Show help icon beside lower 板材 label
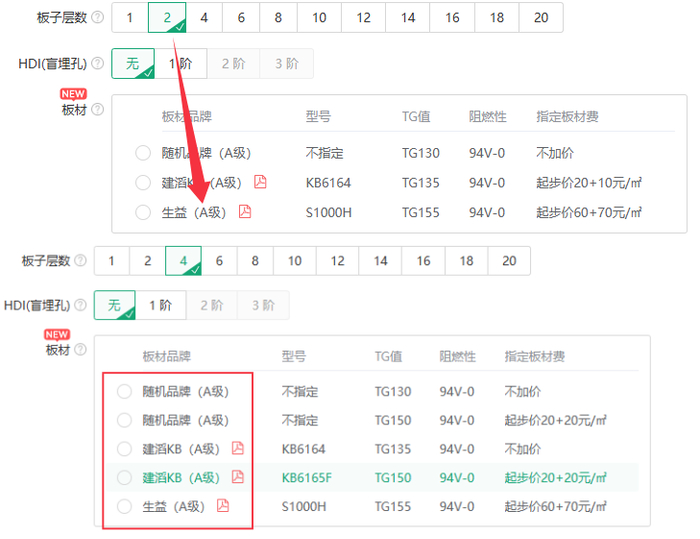The width and height of the screenshot is (700, 539). 80,349
